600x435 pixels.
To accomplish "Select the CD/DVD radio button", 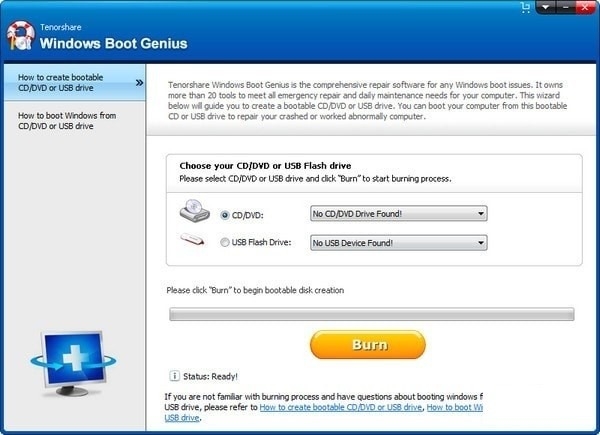I will 225,215.
